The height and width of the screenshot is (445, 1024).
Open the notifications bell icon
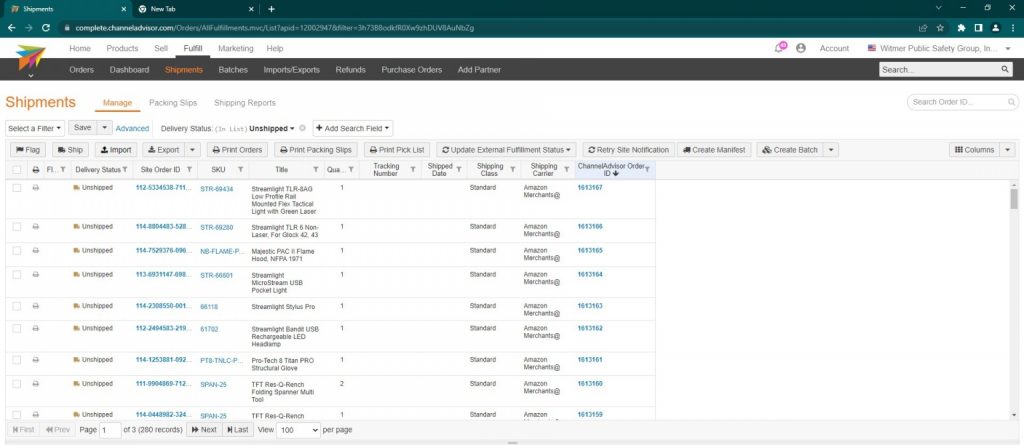[780, 48]
